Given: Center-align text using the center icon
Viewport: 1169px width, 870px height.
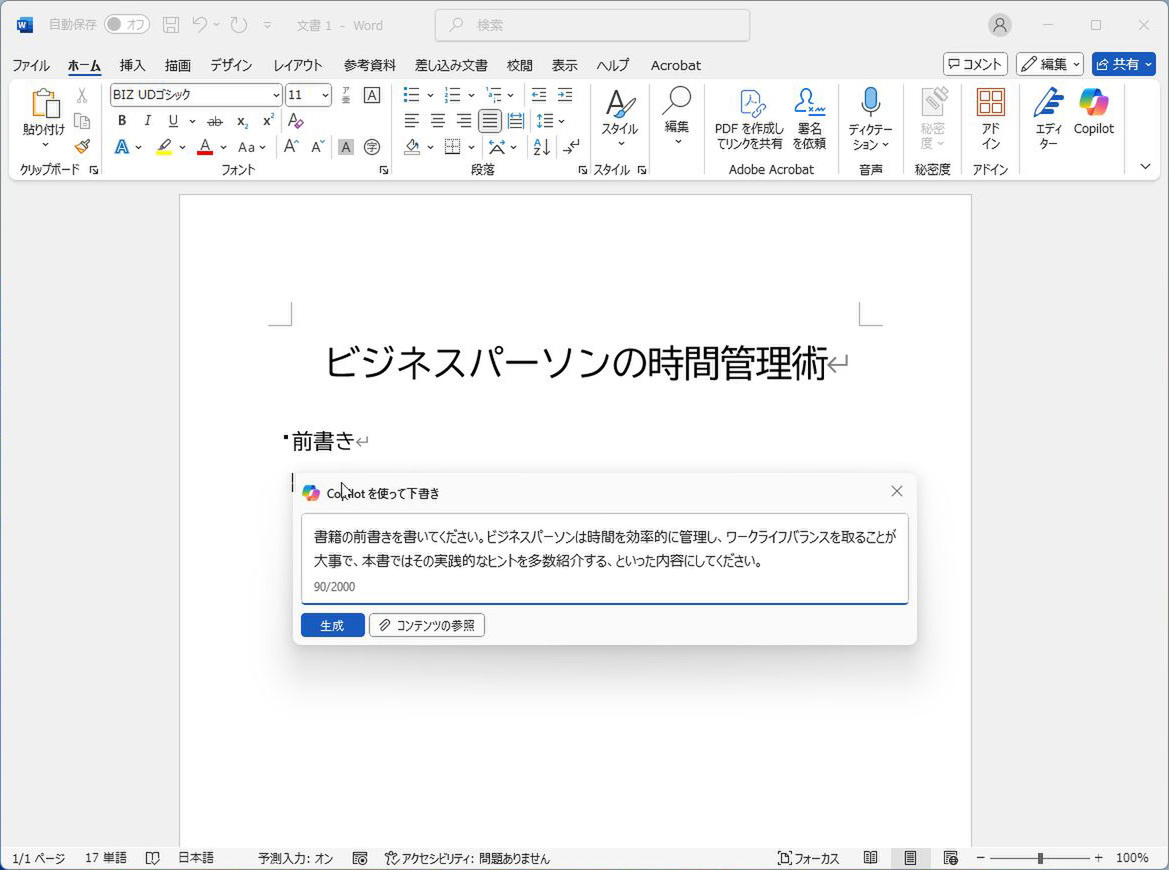Looking at the screenshot, I should 438,121.
